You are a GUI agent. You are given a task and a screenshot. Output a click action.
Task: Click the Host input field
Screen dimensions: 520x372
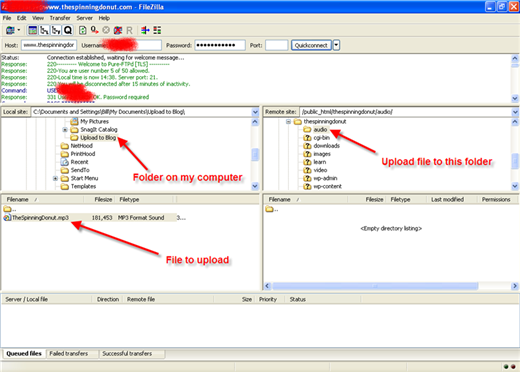pyautogui.click(x=49, y=45)
